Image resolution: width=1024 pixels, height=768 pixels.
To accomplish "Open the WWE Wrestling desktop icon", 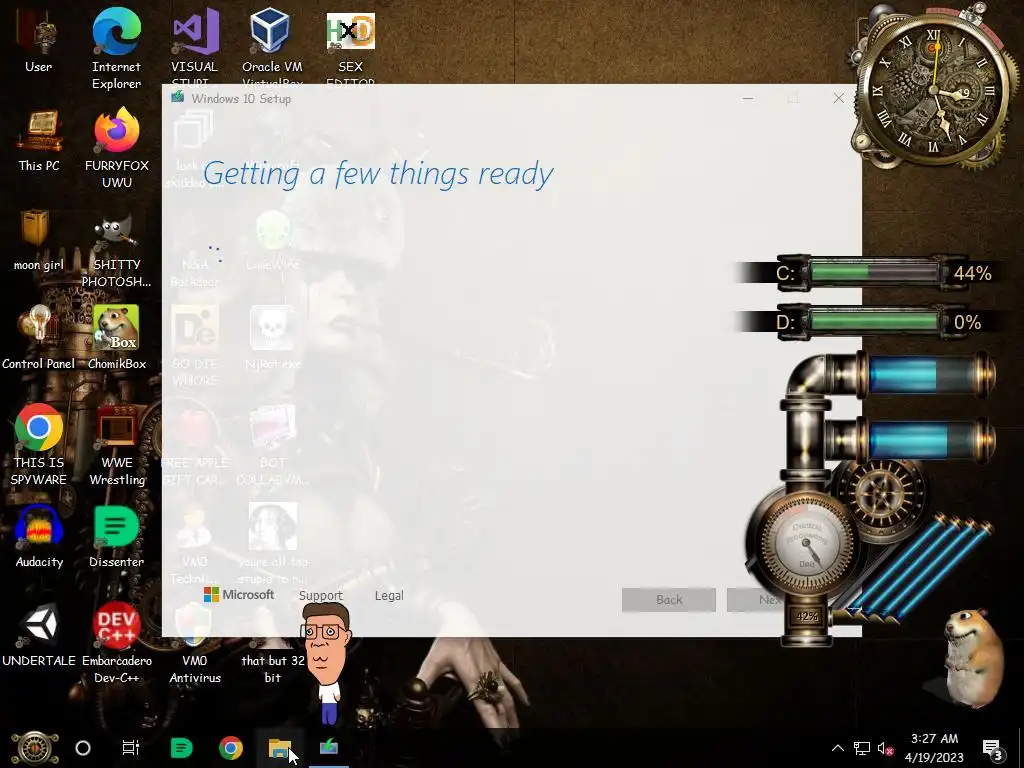I will point(117,445).
